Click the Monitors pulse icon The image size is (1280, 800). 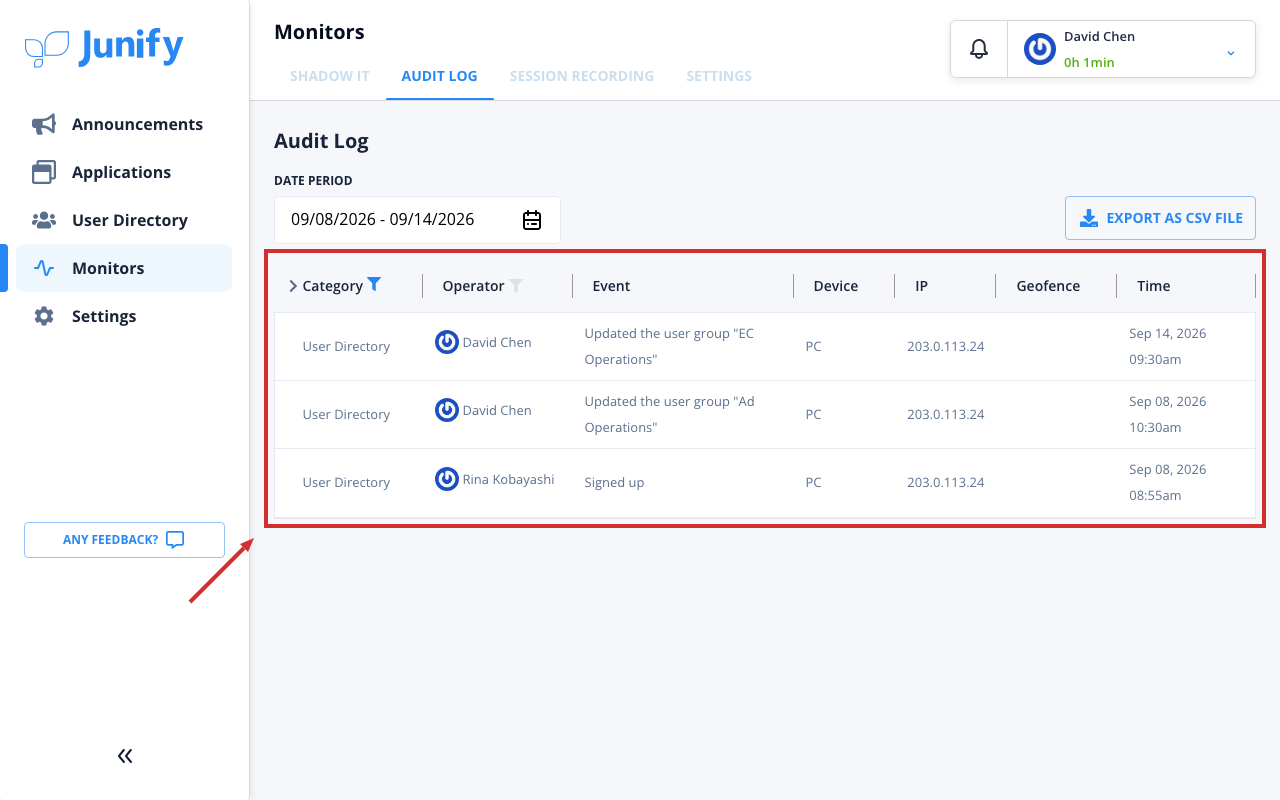44,268
